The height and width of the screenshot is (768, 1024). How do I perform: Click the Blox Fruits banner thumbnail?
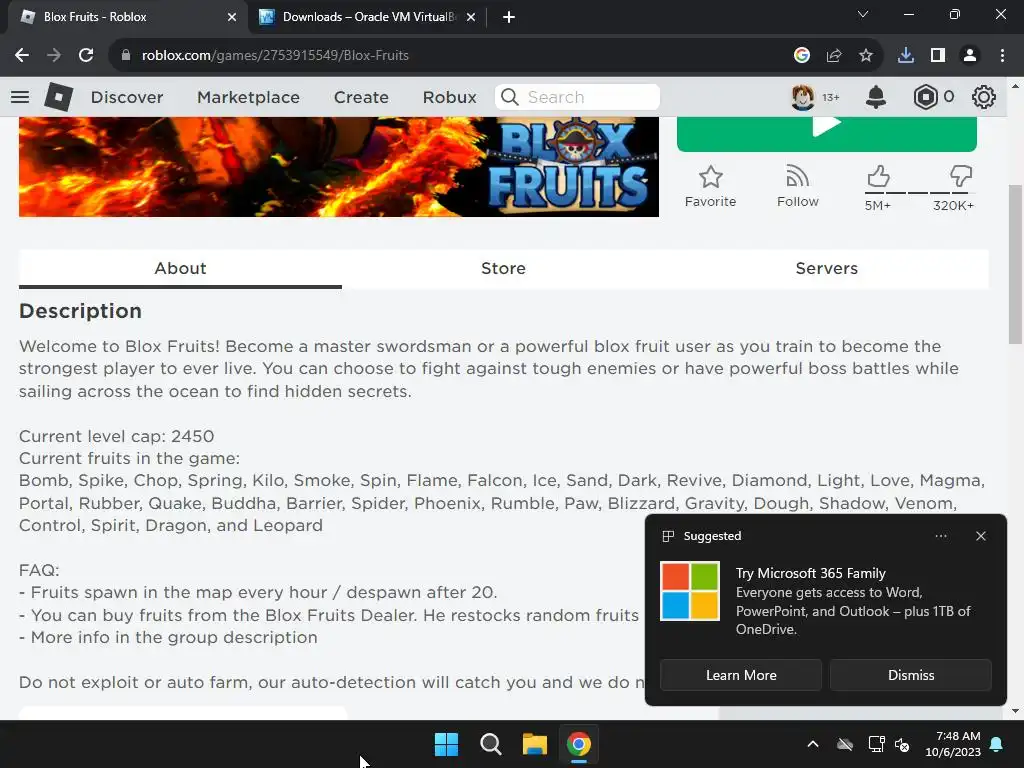(339, 167)
